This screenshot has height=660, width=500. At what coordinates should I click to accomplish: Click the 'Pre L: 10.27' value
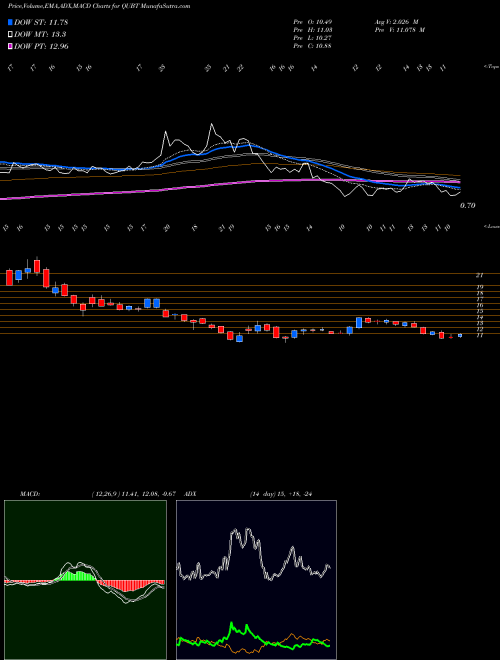pos(312,38)
